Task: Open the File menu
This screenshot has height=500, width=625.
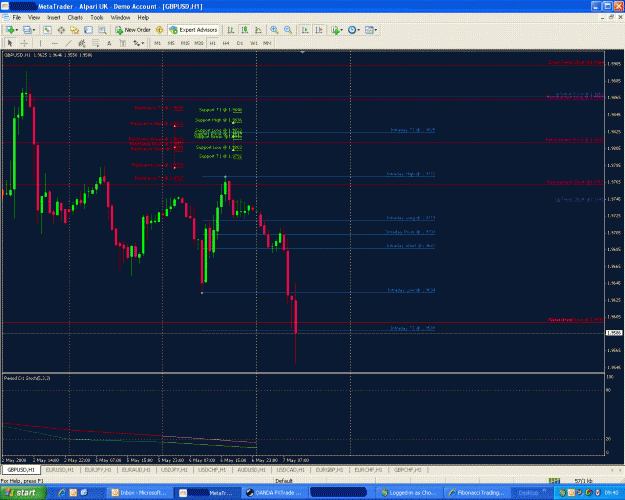Action: click(x=17, y=18)
